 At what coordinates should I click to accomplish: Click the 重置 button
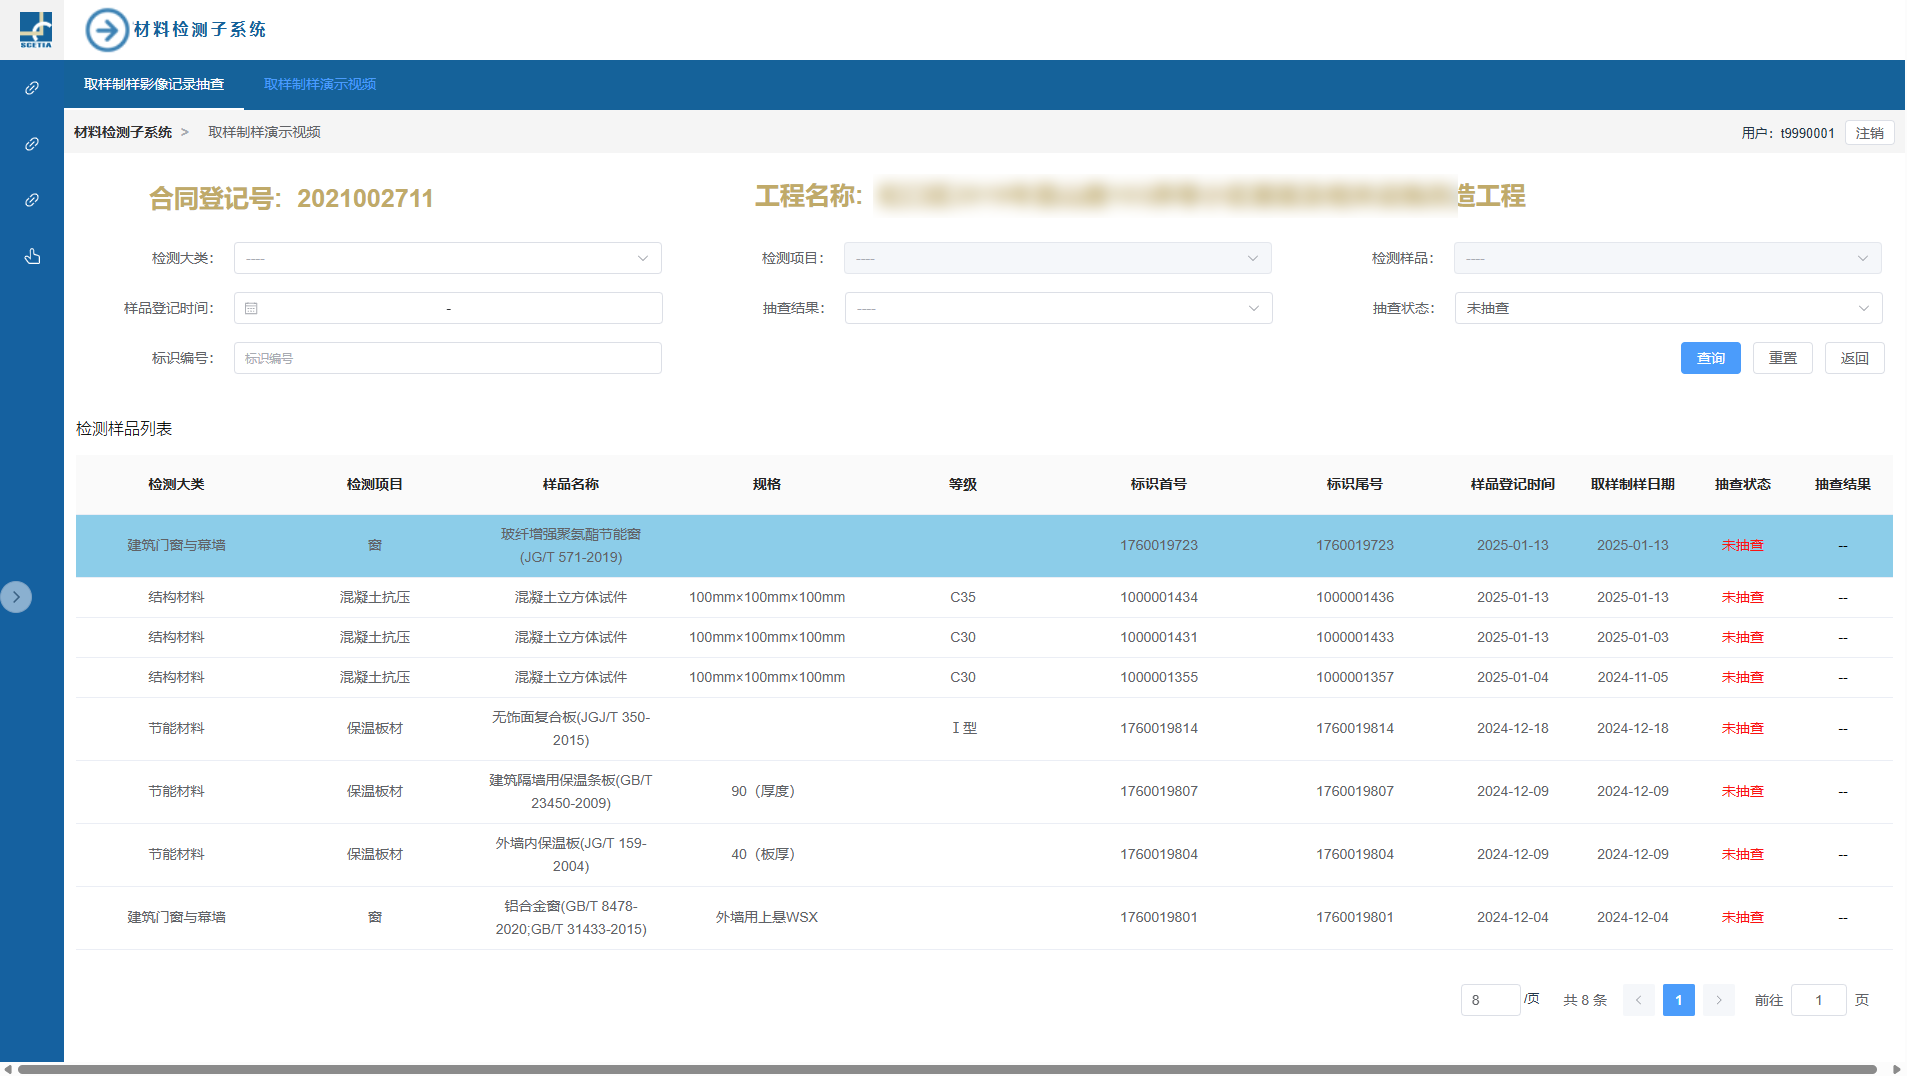point(1782,358)
